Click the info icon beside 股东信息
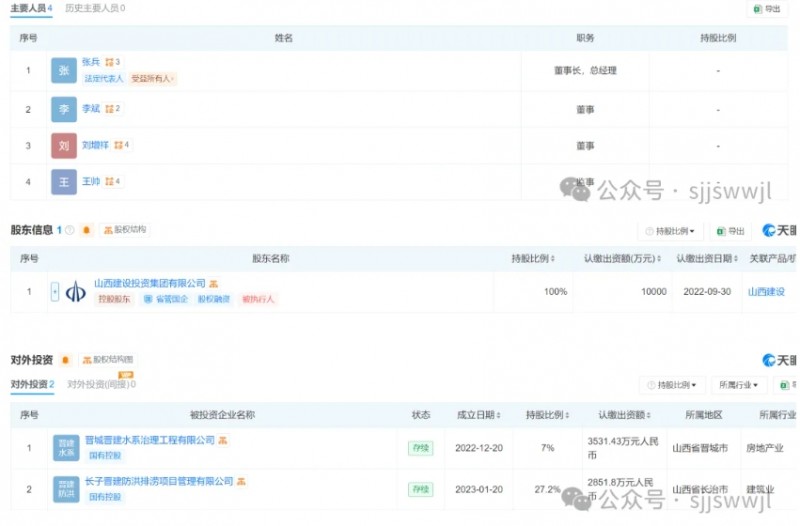The image size is (800, 526). tap(70, 230)
